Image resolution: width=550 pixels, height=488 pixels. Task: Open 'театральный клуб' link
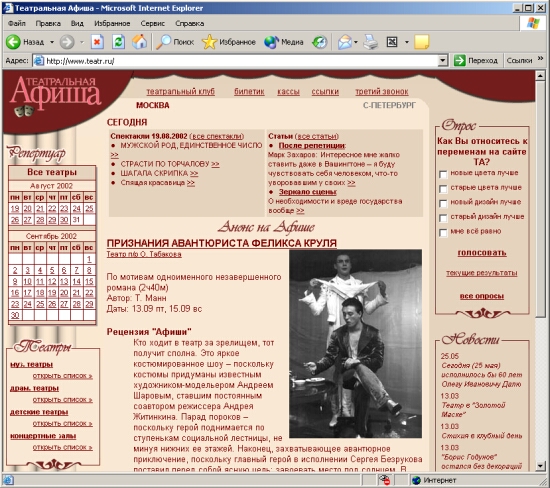tap(181, 92)
